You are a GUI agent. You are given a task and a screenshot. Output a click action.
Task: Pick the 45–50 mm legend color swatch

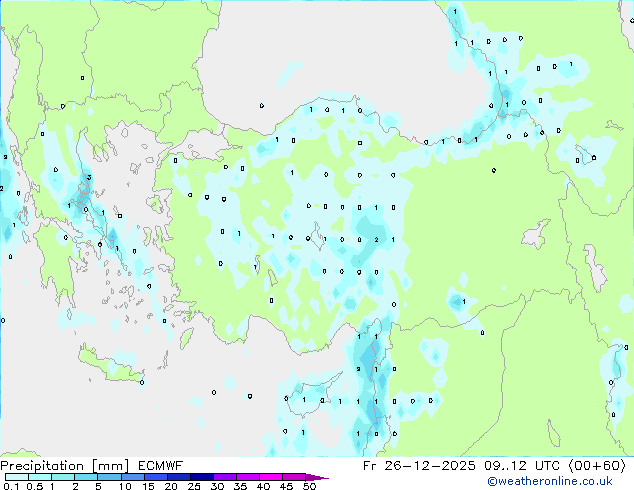[294, 477]
